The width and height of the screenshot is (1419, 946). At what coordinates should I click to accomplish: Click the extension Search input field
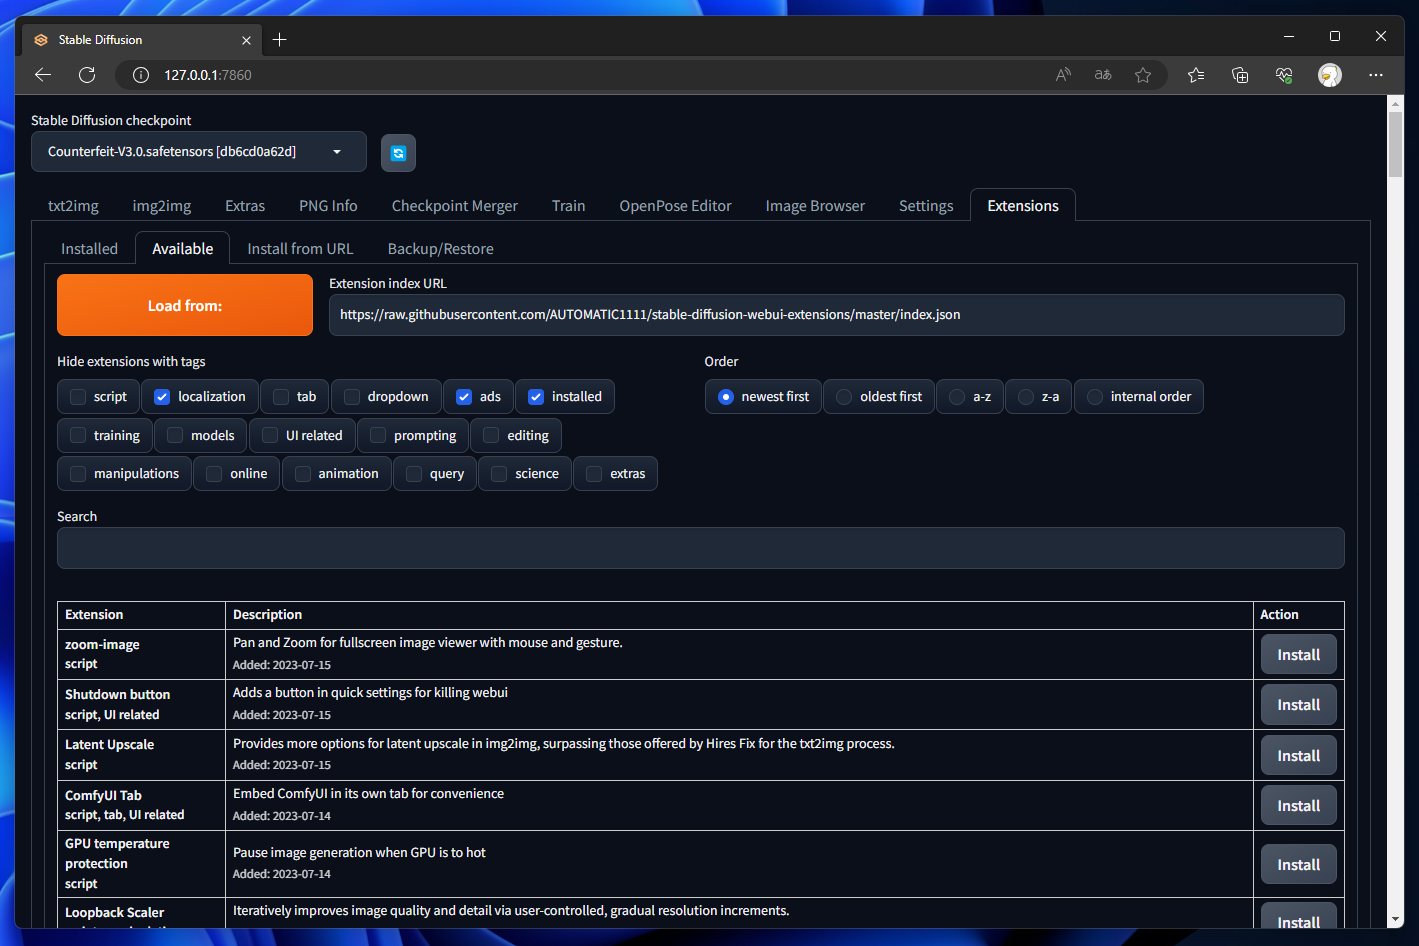[x=700, y=548]
